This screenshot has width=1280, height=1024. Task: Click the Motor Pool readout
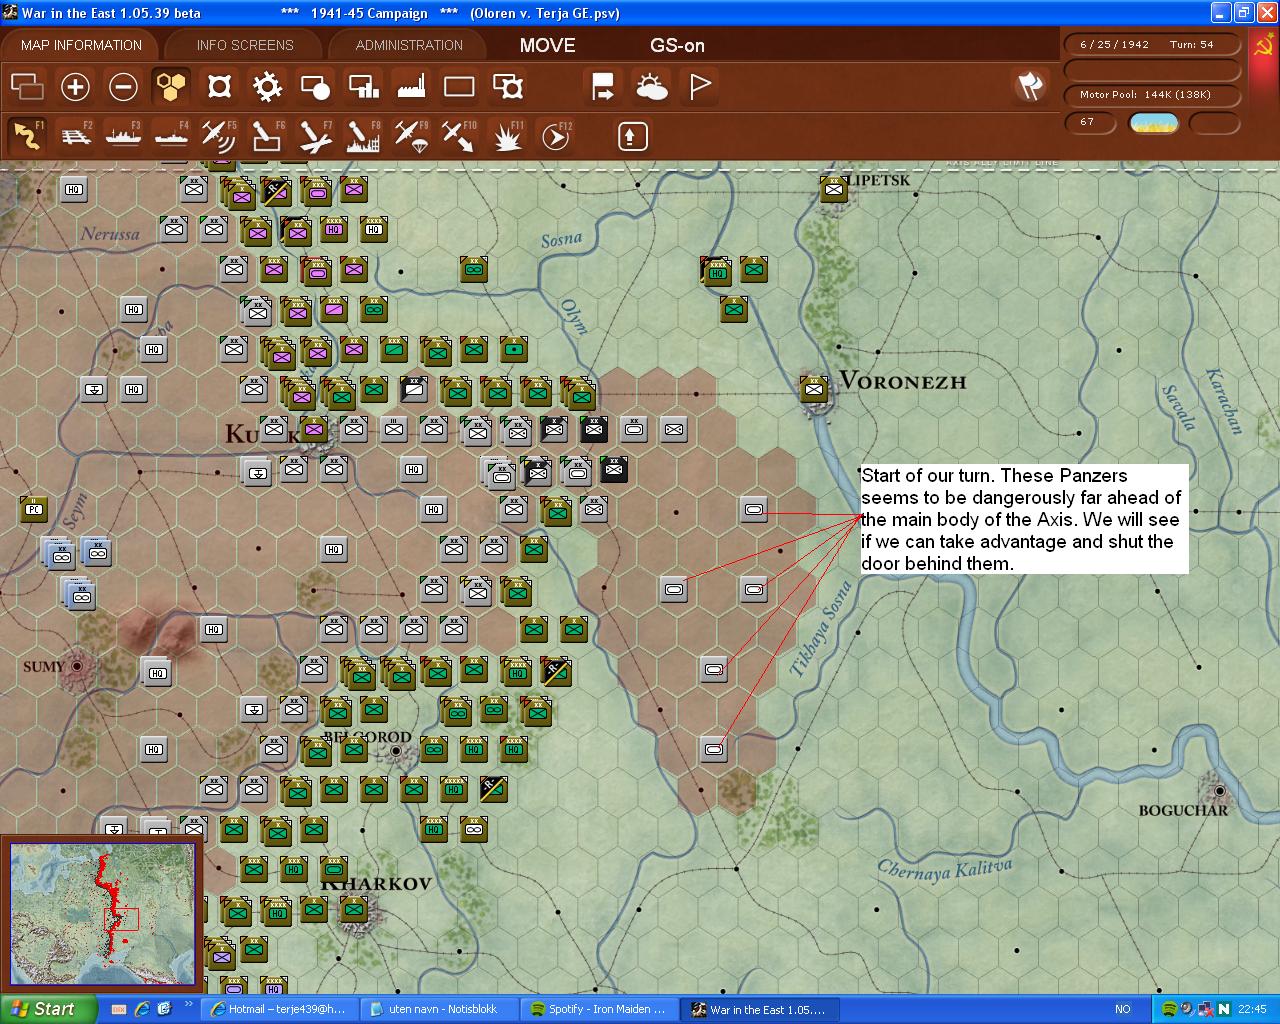click(x=1152, y=95)
